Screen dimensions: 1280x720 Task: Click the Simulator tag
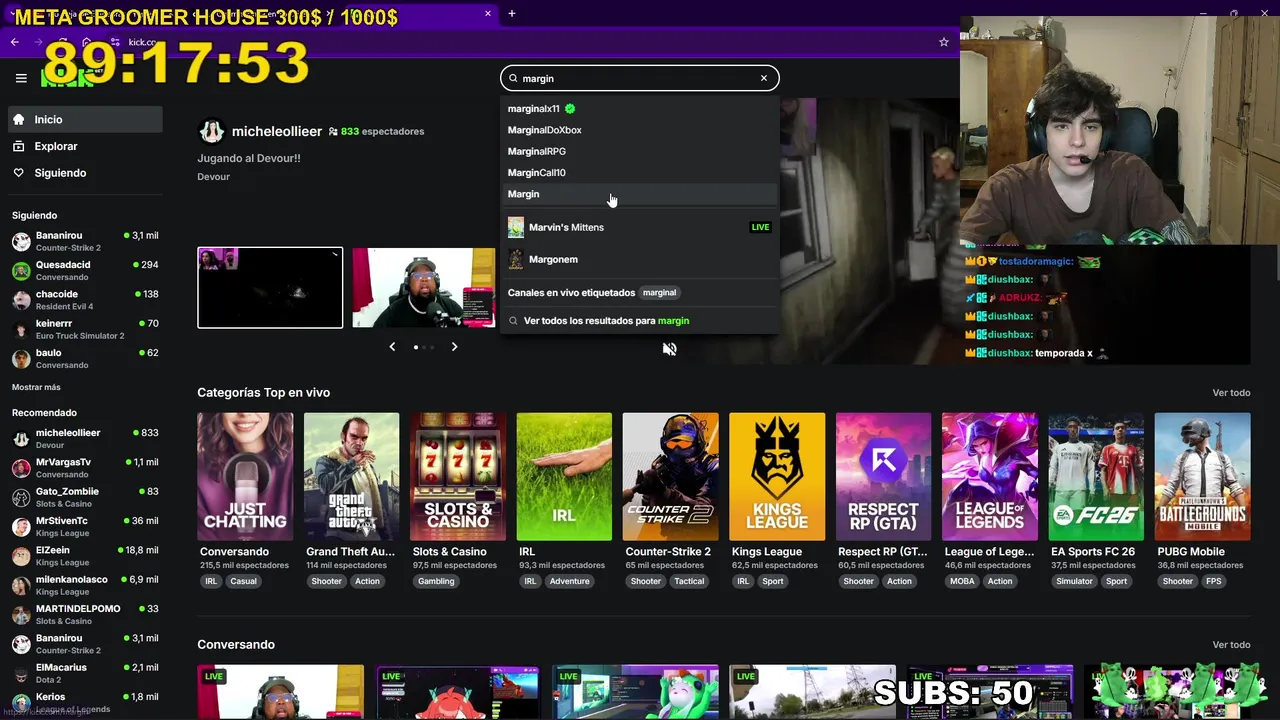[x=1075, y=581]
